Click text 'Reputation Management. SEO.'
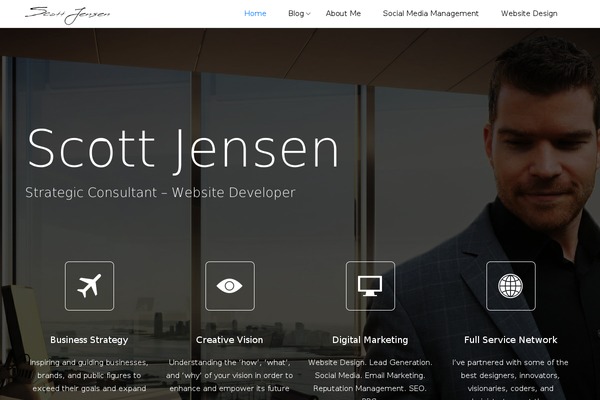The width and height of the screenshot is (600, 400). [370, 389]
